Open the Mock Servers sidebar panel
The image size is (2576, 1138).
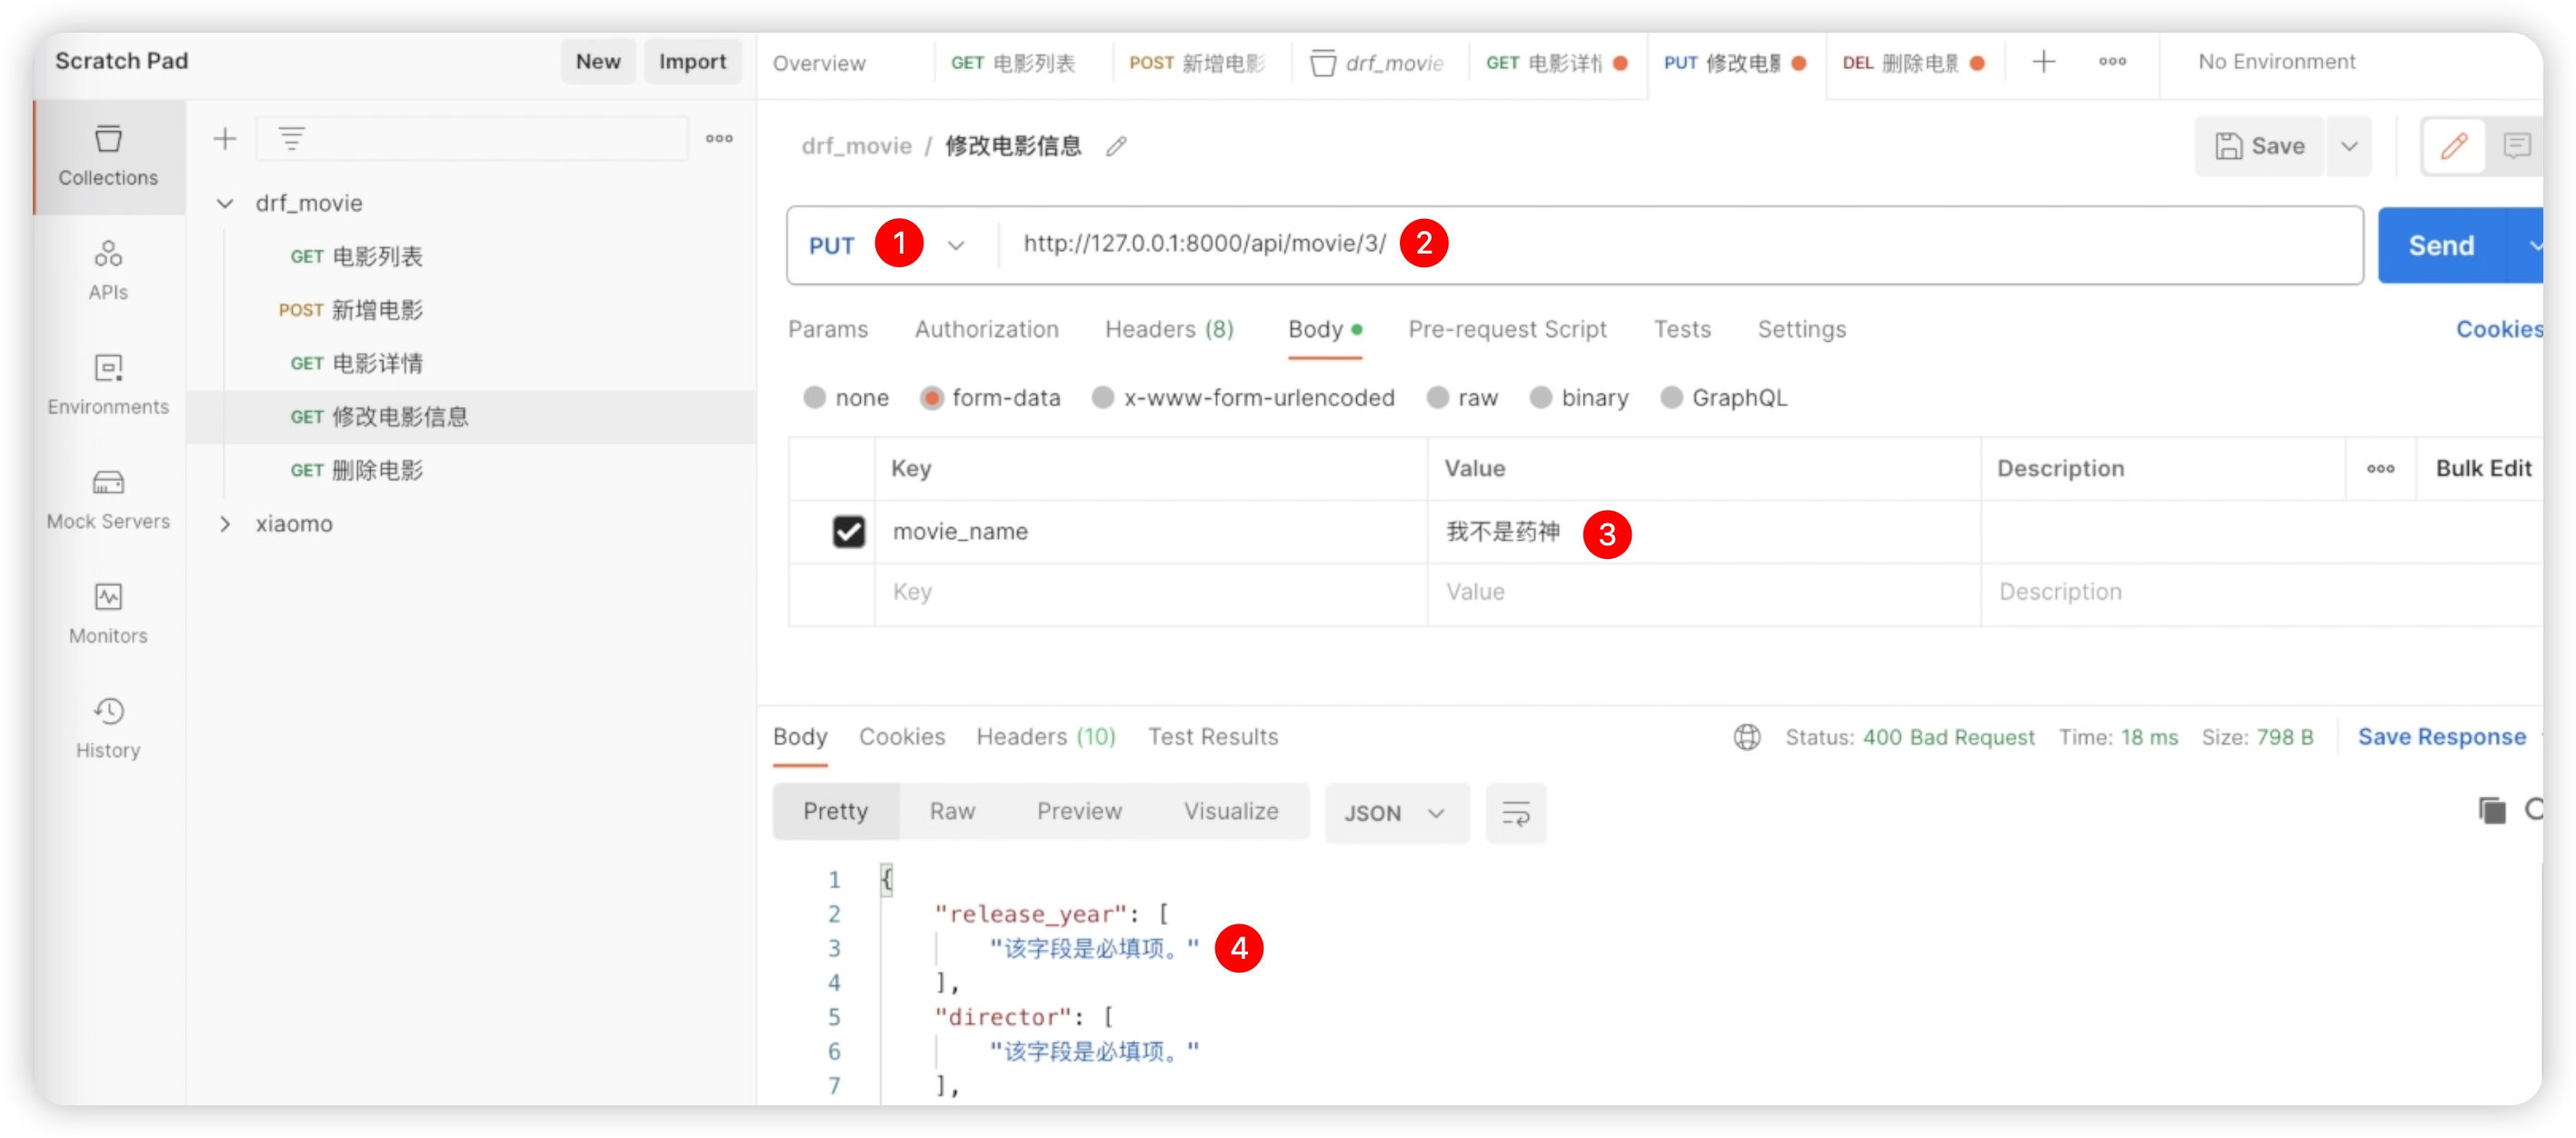tap(108, 499)
